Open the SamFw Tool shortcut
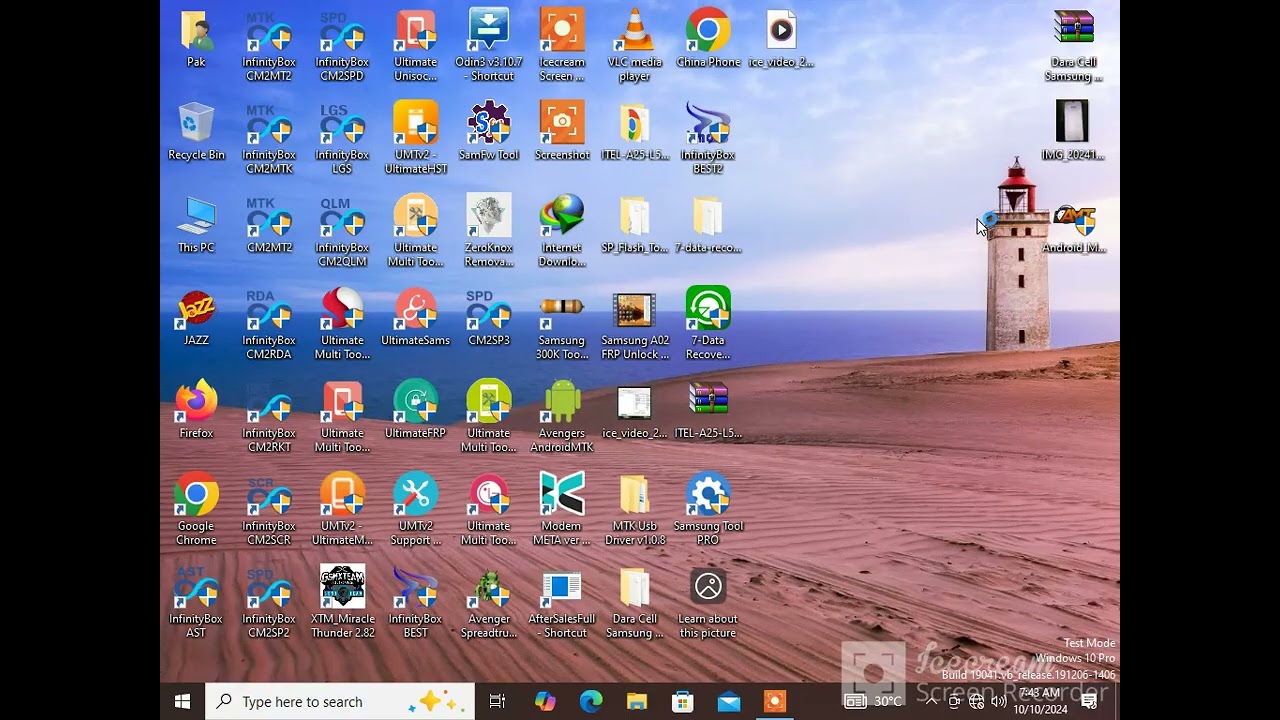Screen dimensions: 1280x720 [x=488, y=124]
